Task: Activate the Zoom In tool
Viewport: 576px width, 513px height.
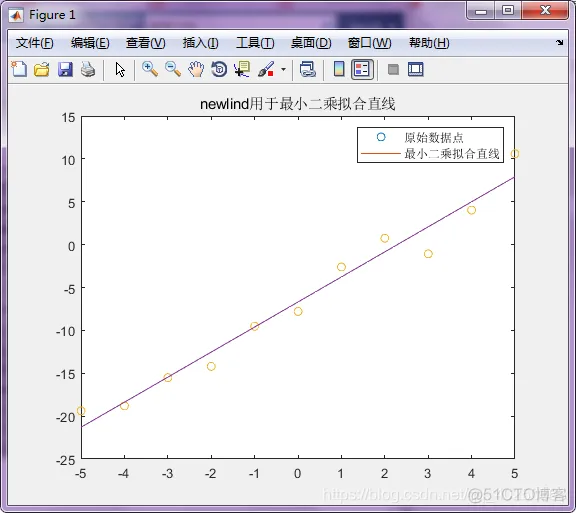Action: click(150, 69)
